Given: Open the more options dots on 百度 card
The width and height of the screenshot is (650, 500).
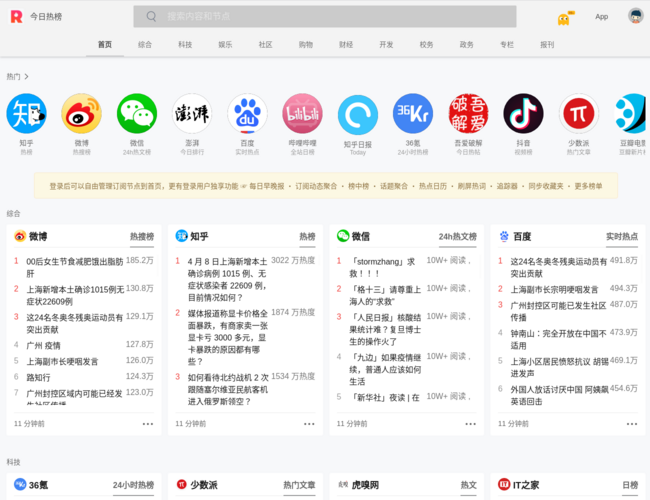Looking at the screenshot, I should coord(632,424).
